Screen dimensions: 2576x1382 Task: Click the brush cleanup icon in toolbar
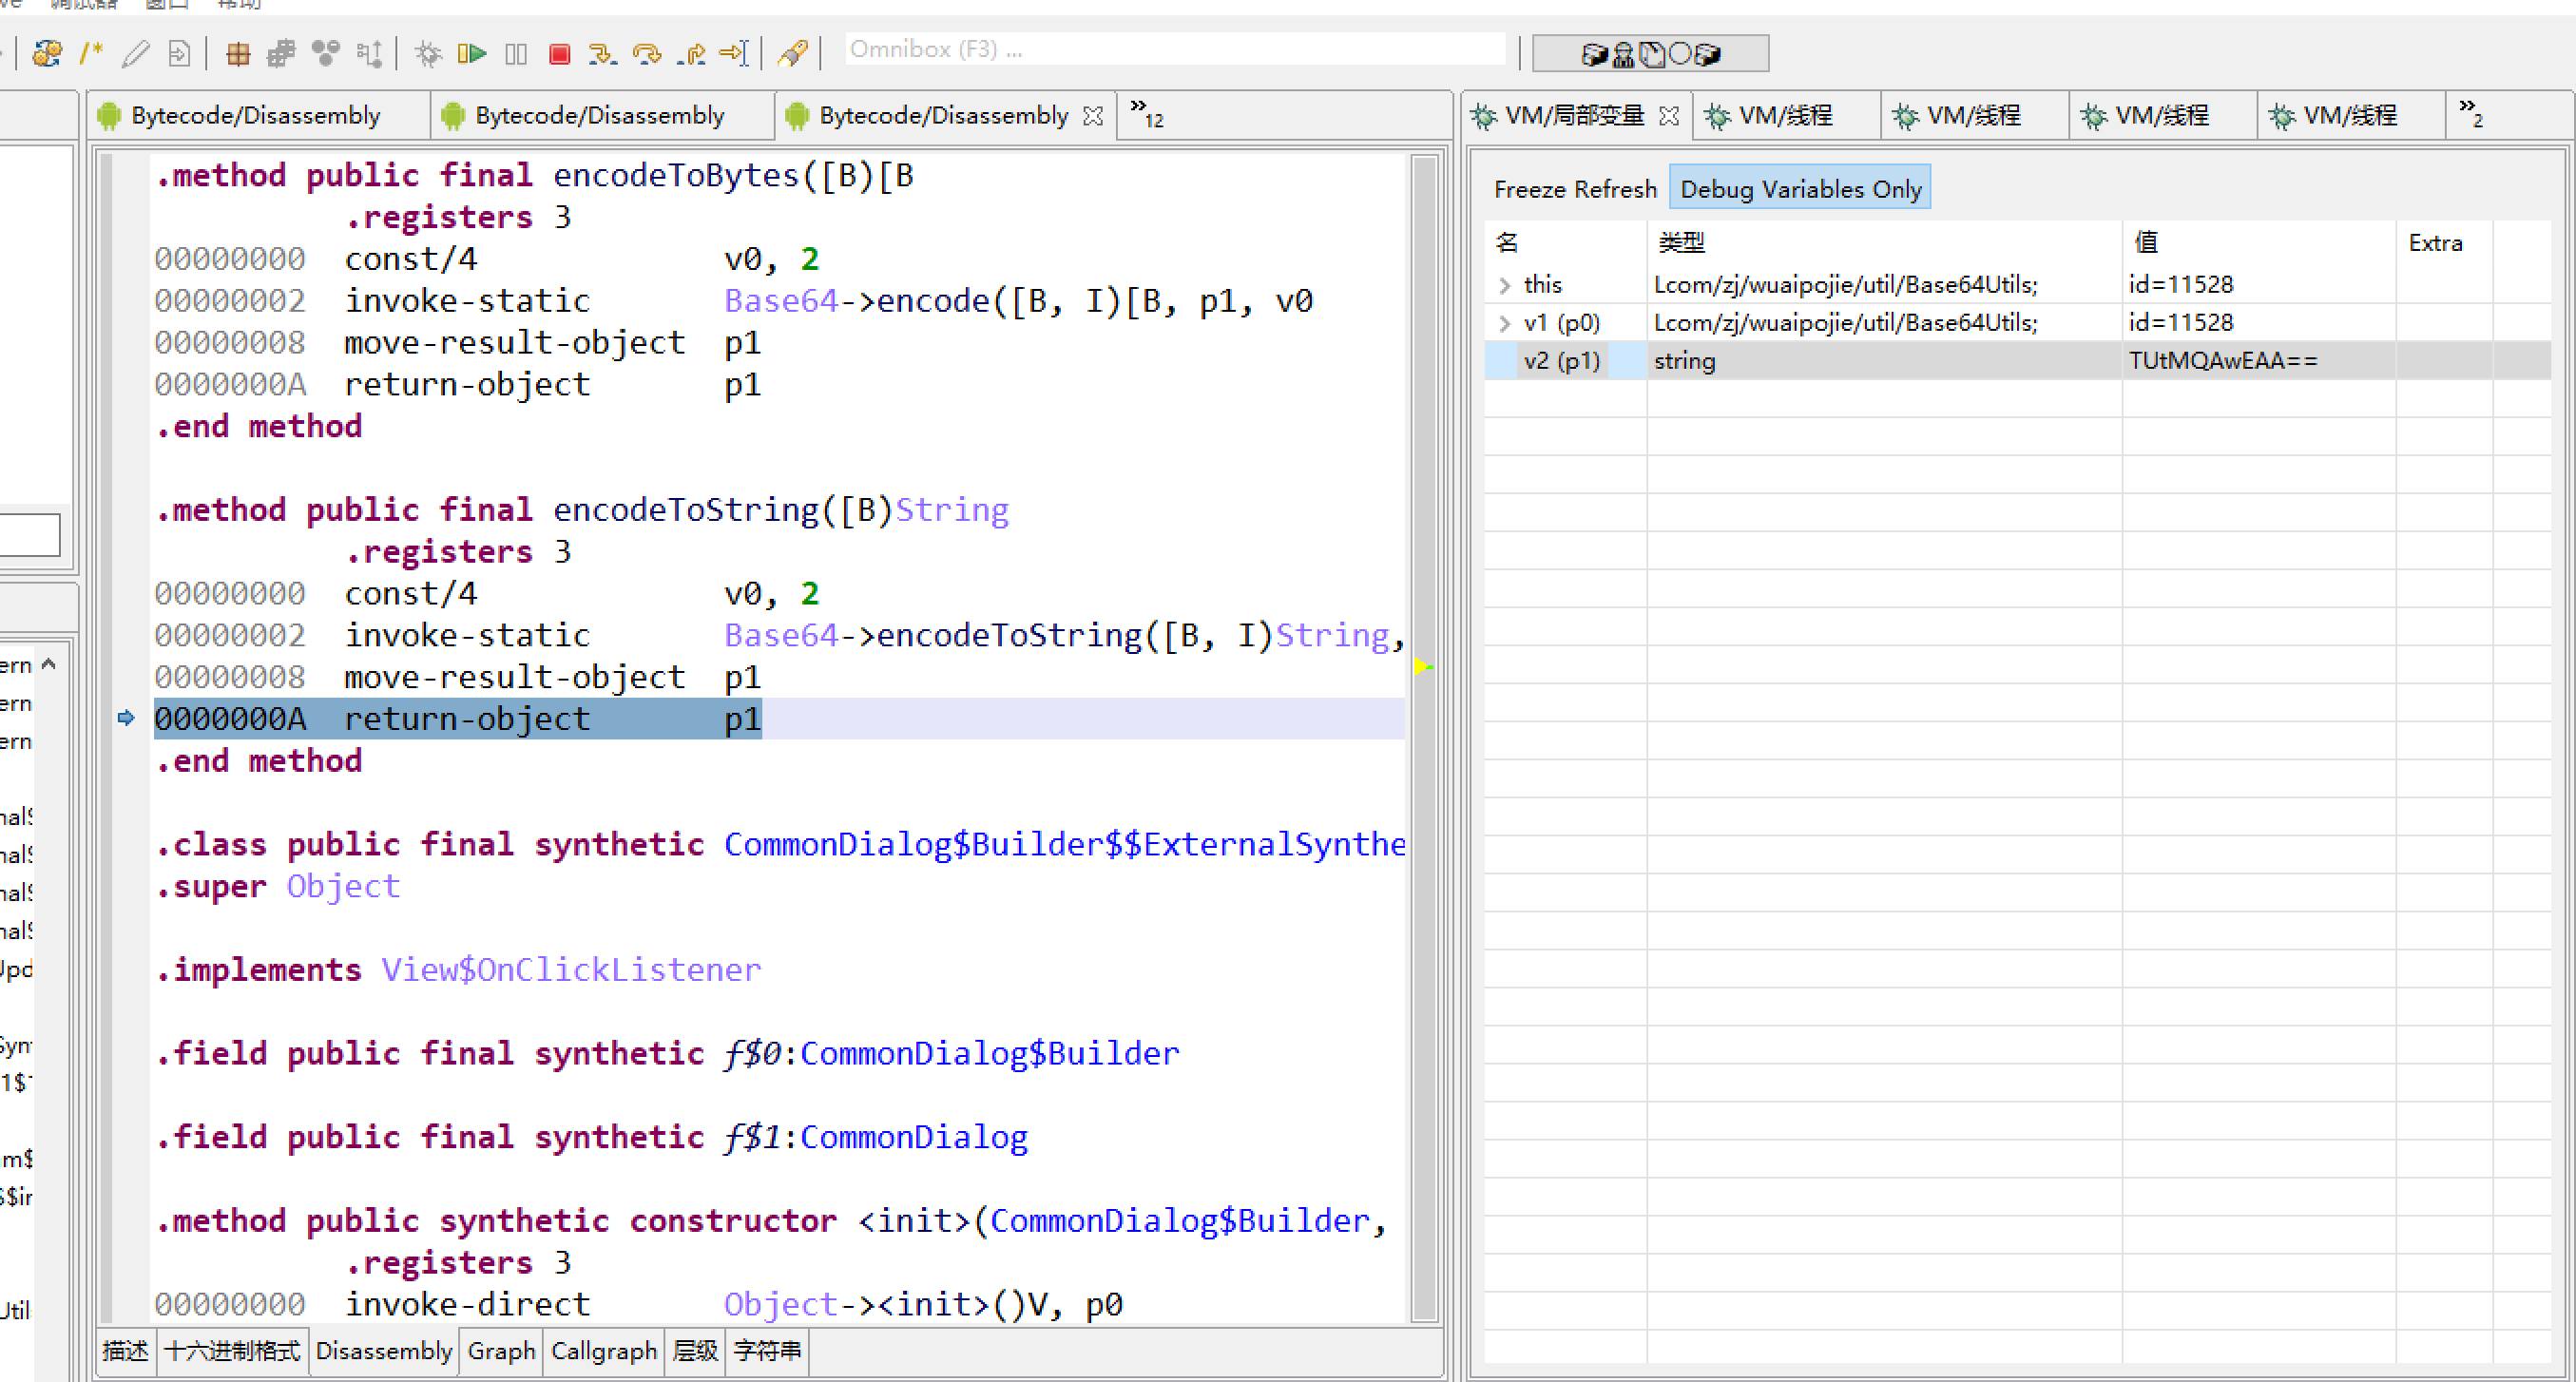click(792, 53)
